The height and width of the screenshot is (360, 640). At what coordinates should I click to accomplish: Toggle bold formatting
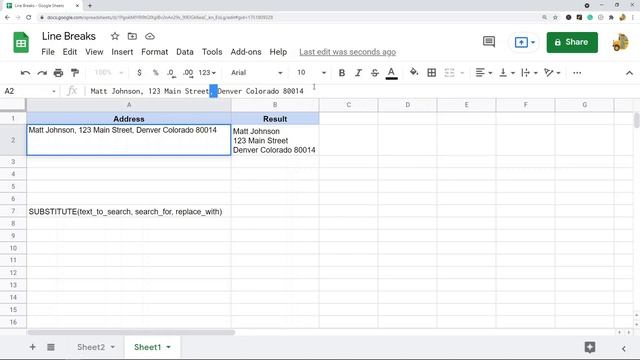(342, 73)
